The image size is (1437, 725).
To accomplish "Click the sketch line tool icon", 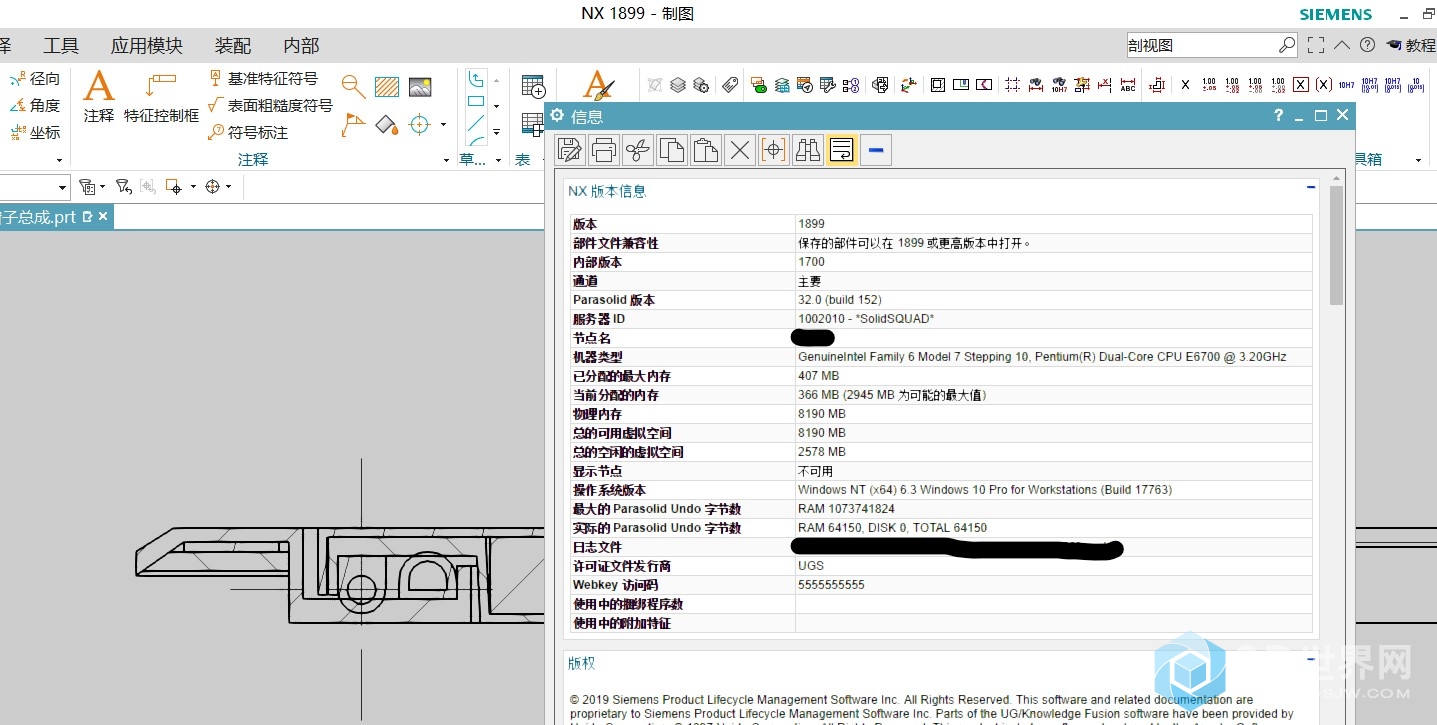I will (477, 125).
